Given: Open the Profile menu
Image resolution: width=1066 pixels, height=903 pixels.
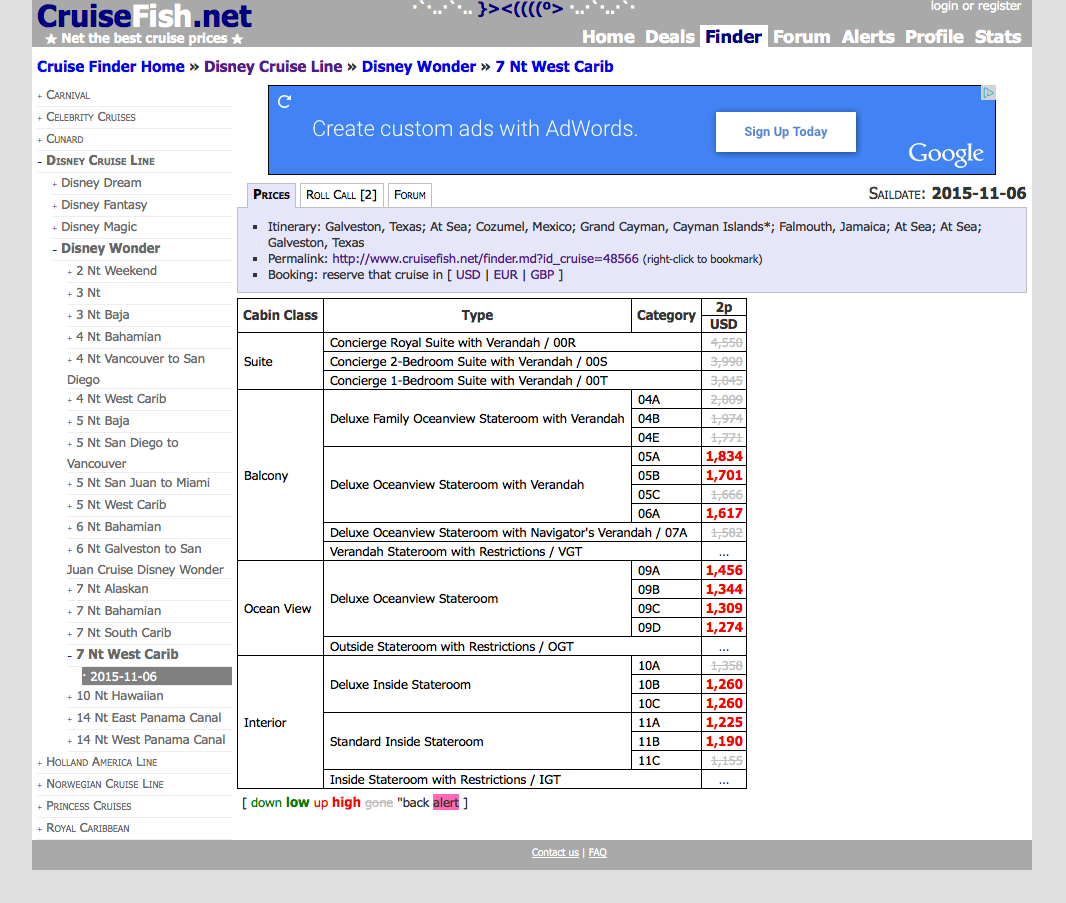Looking at the screenshot, I should point(934,37).
